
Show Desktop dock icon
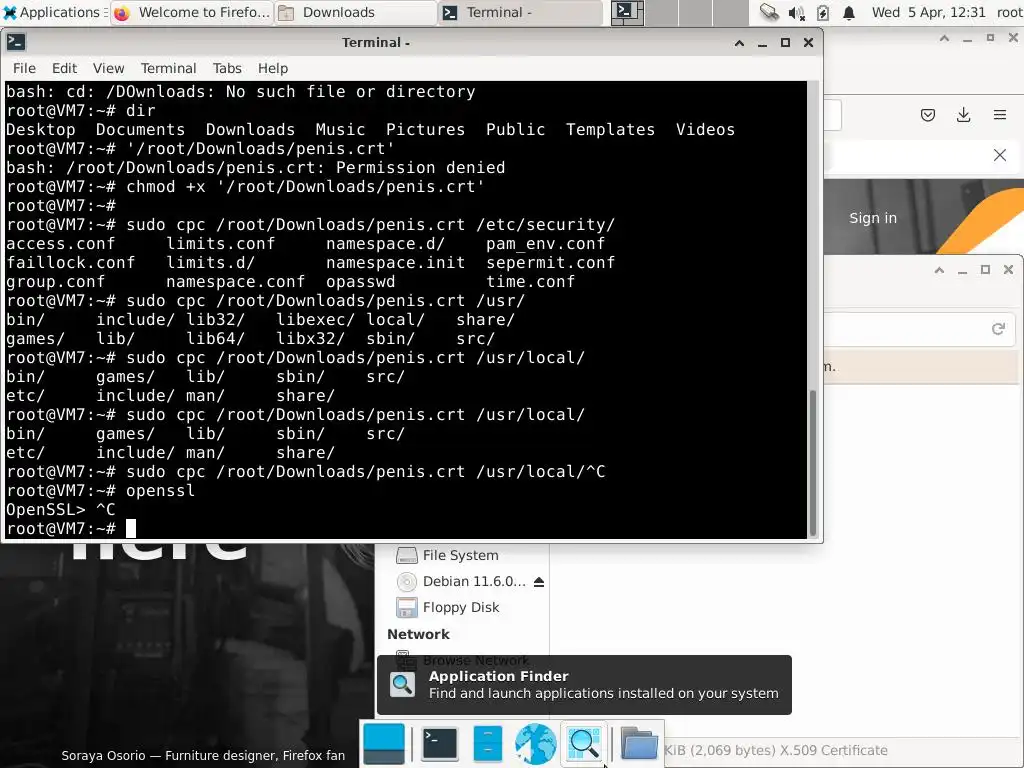pyautogui.click(x=383, y=743)
